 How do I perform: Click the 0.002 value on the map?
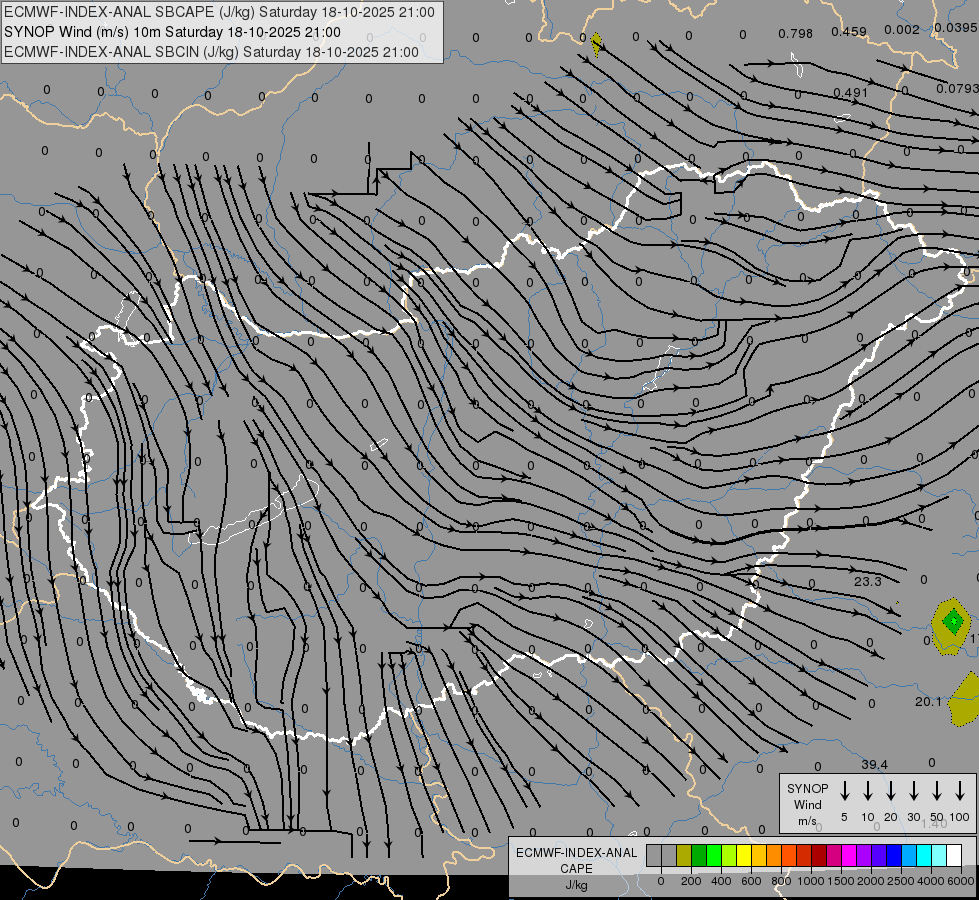[x=902, y=29]
